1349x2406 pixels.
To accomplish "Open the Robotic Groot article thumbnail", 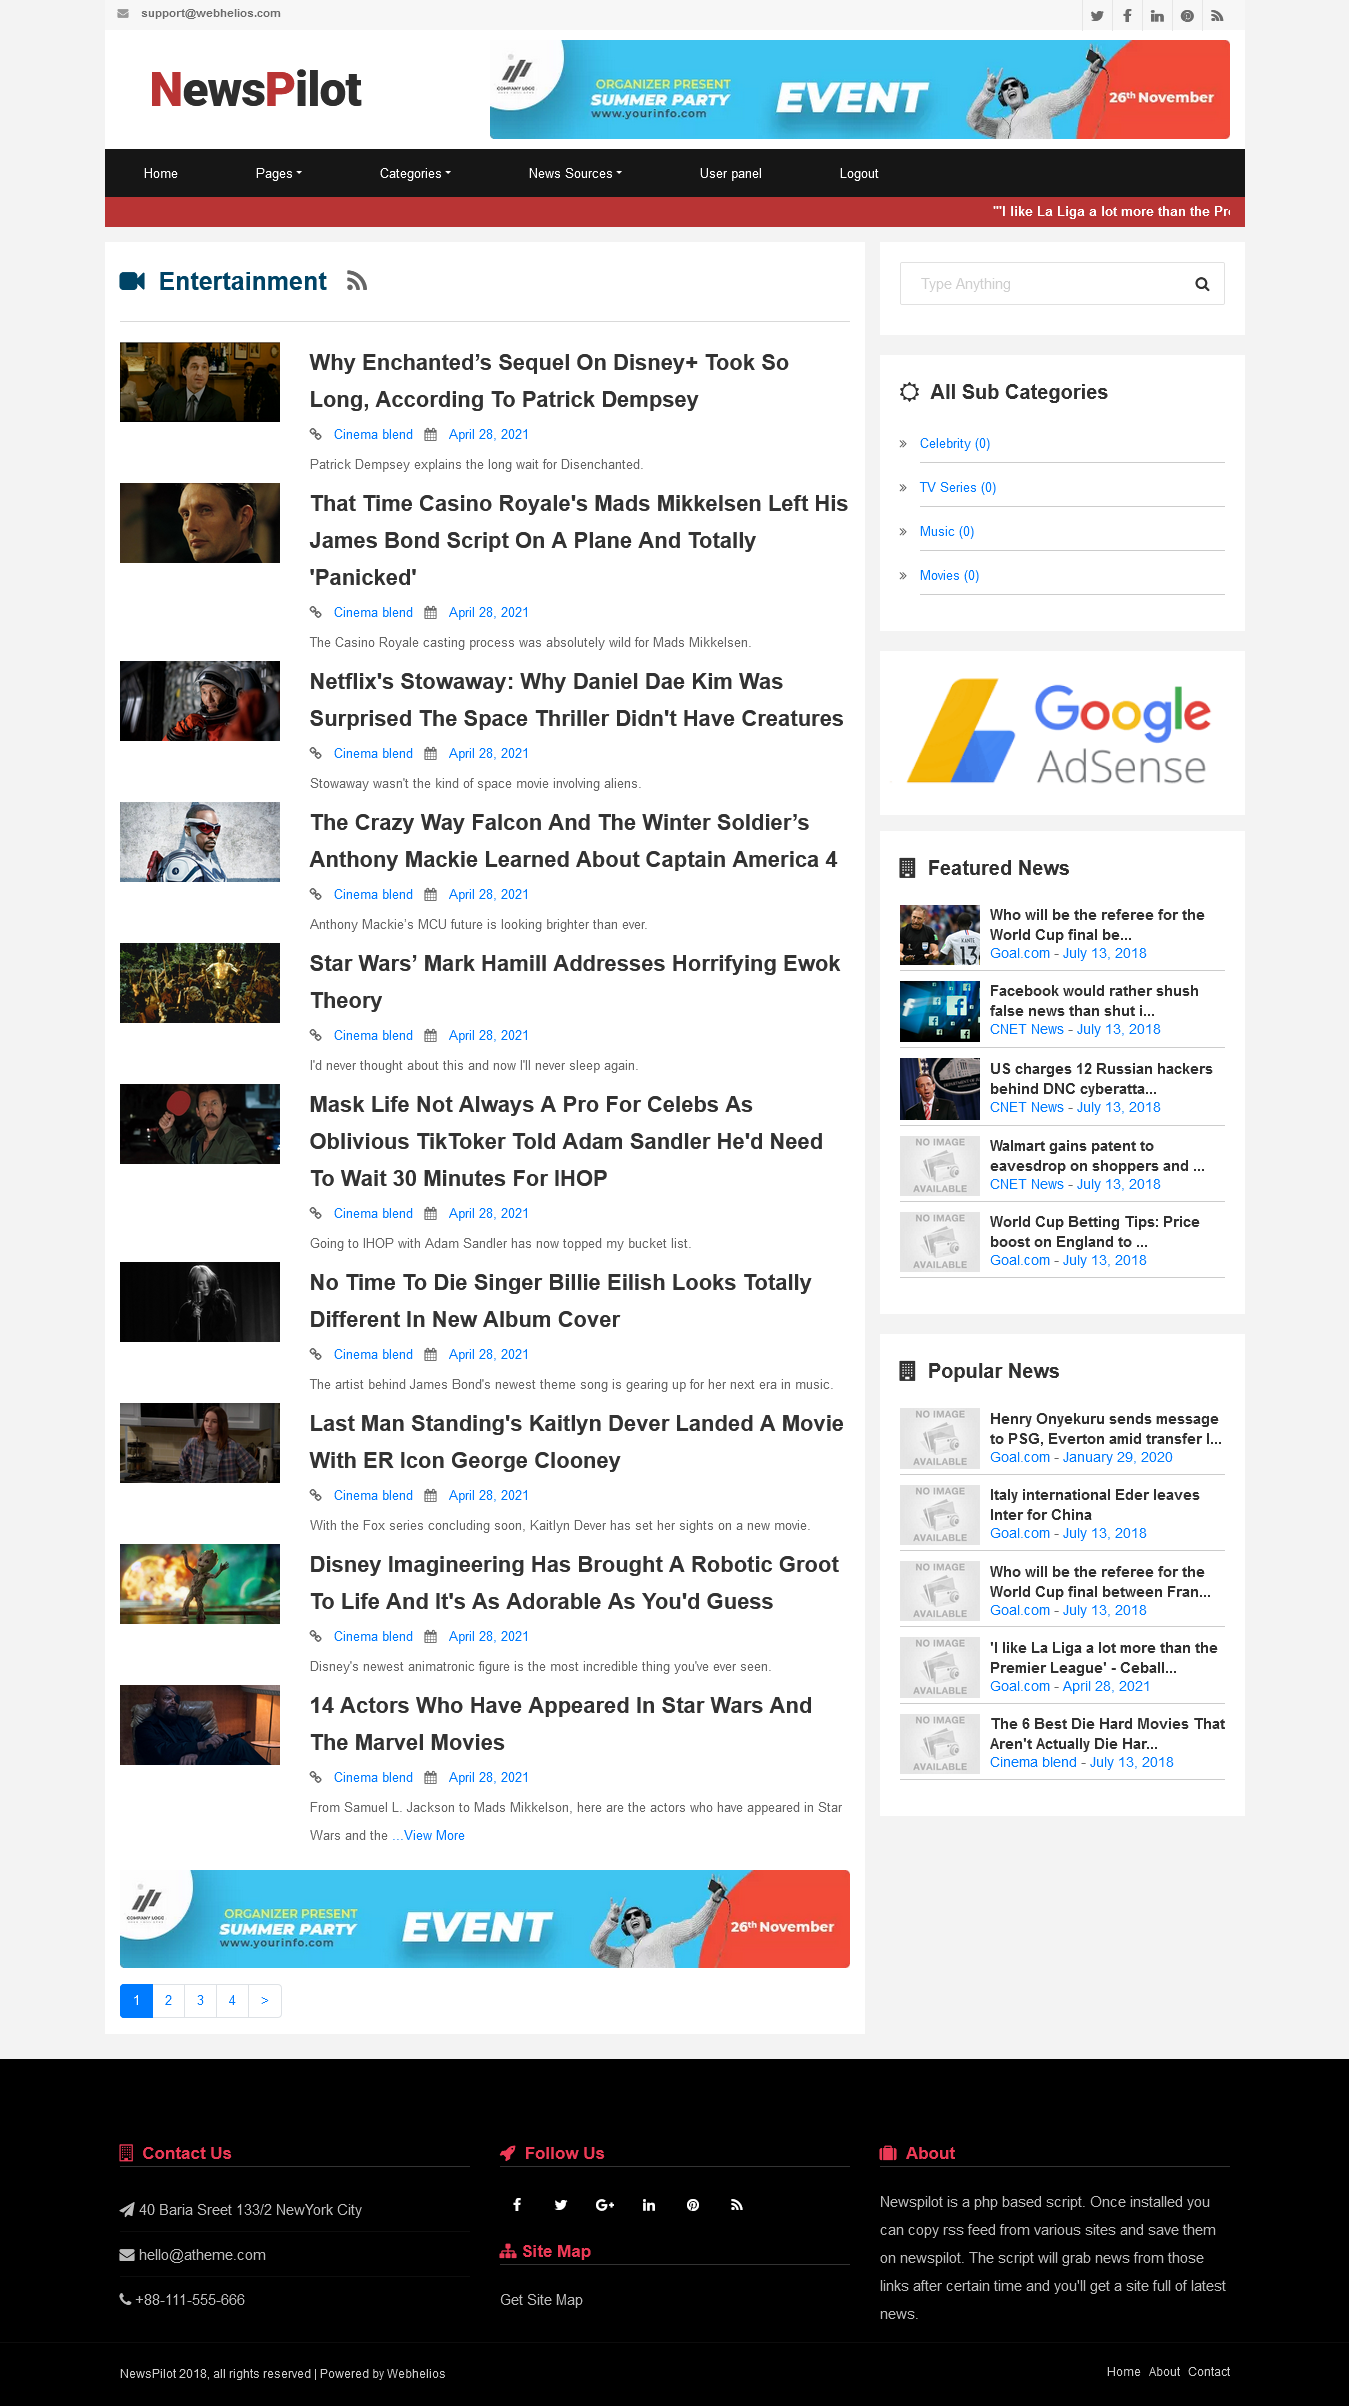I will click(x=200, y=1584).
